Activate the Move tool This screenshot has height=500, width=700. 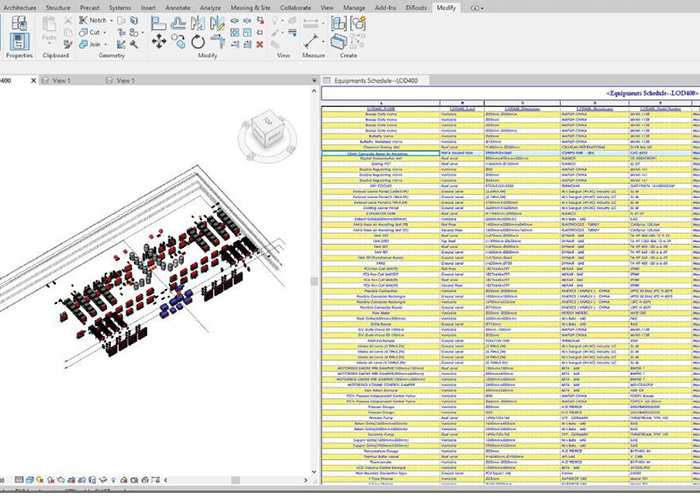[158, 42]
